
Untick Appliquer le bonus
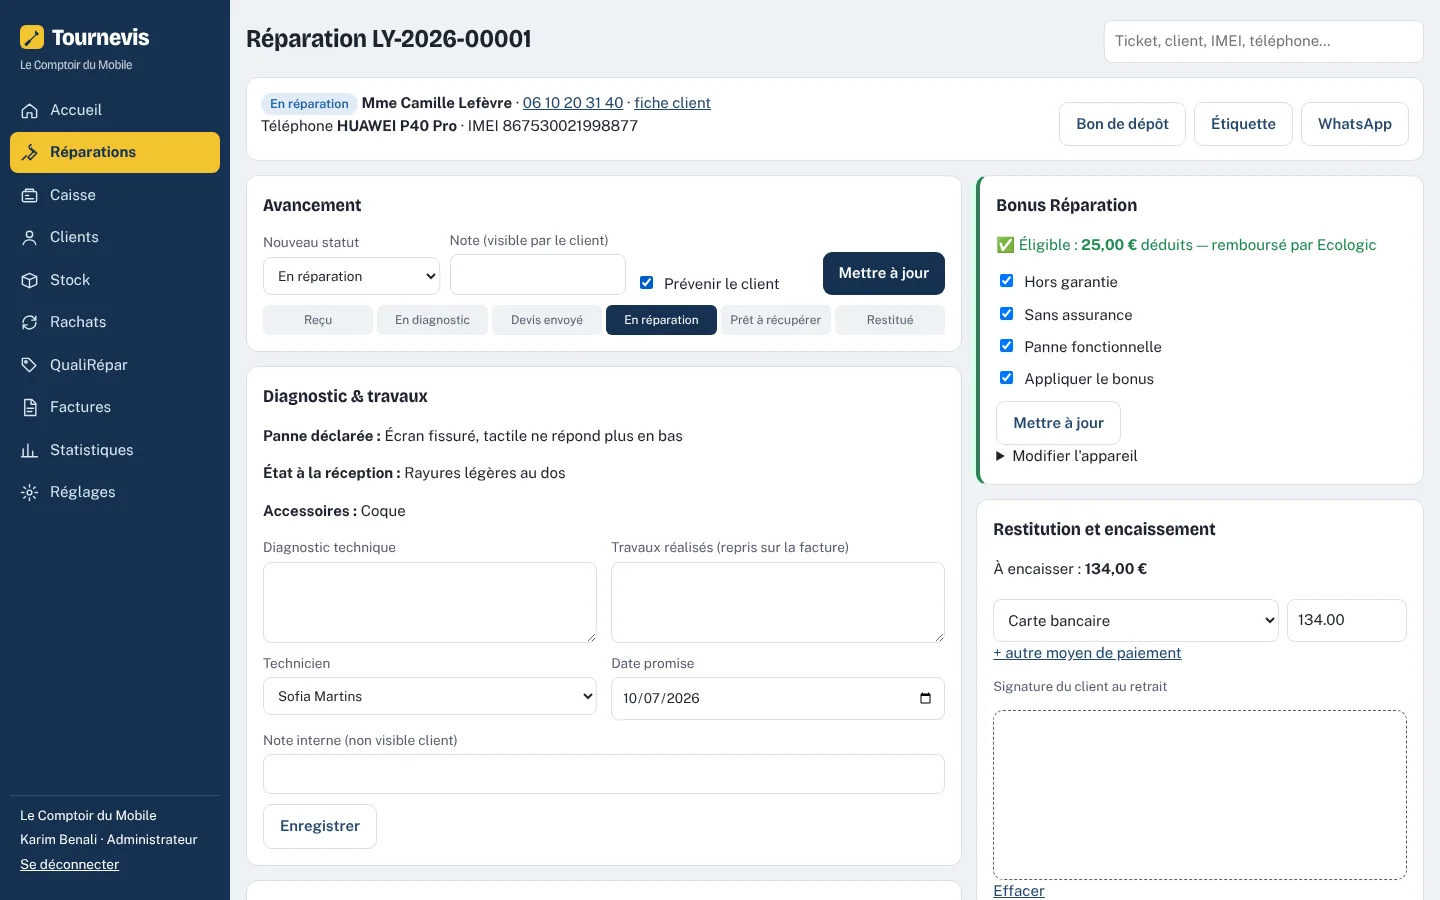coord(1007,378)
